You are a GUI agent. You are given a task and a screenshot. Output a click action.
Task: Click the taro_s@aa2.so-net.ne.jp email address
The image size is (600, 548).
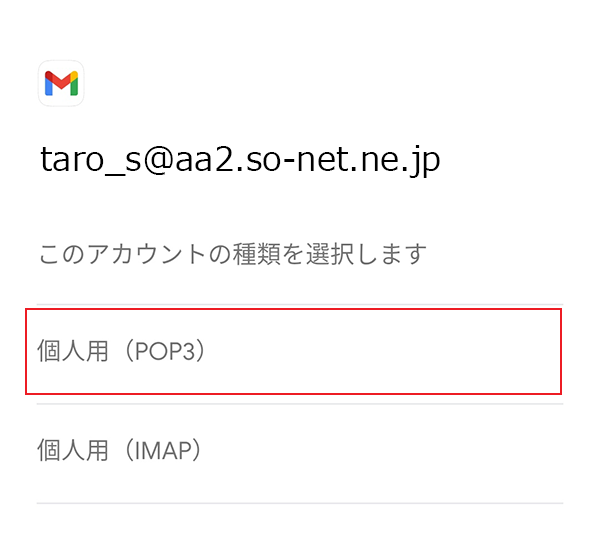coord(240,160)
